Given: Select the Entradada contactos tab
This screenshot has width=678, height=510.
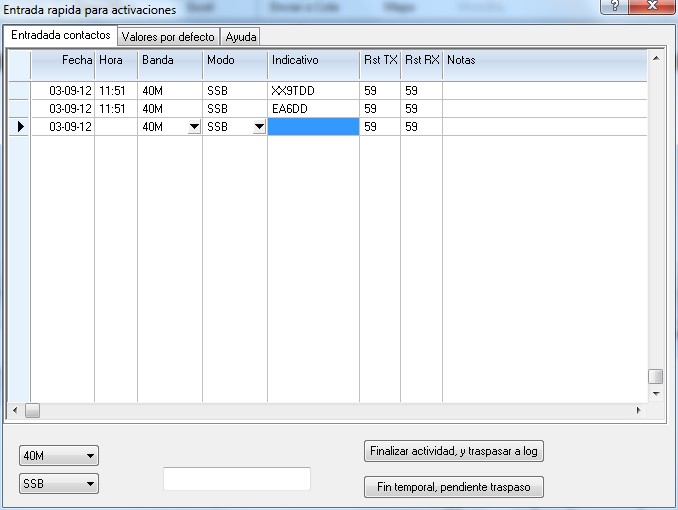Looking at the screenshot, I should [x=60, y=35].
